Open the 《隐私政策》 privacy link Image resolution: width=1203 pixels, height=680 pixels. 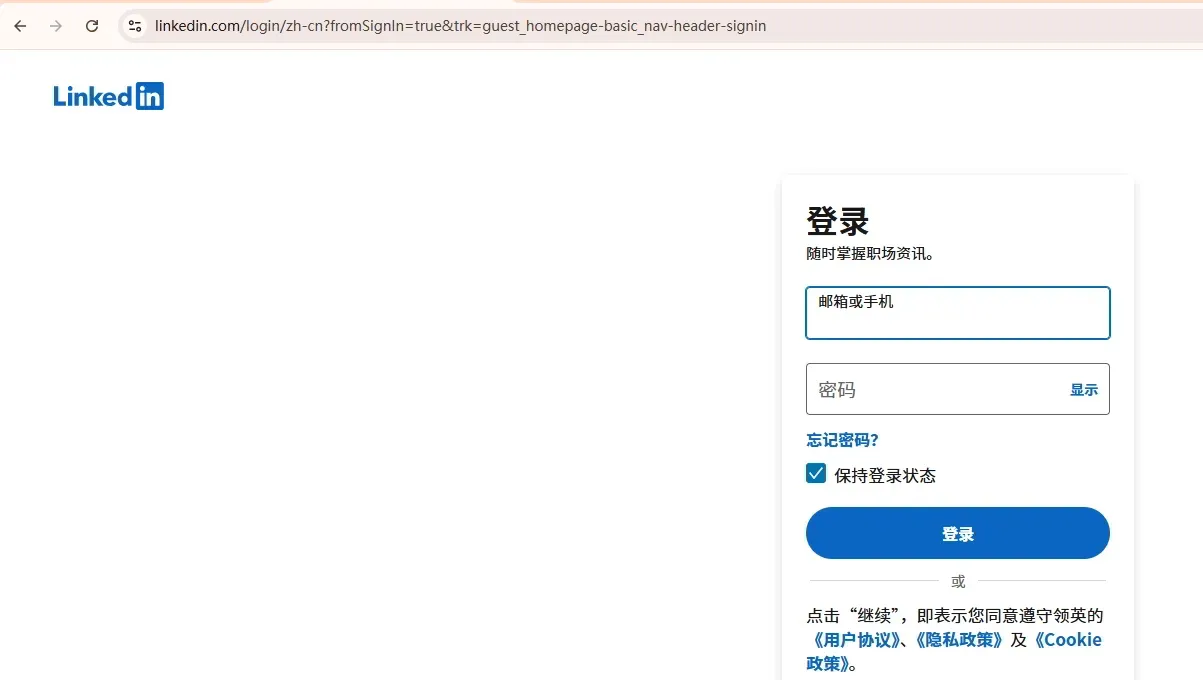(x=958, y=639)
